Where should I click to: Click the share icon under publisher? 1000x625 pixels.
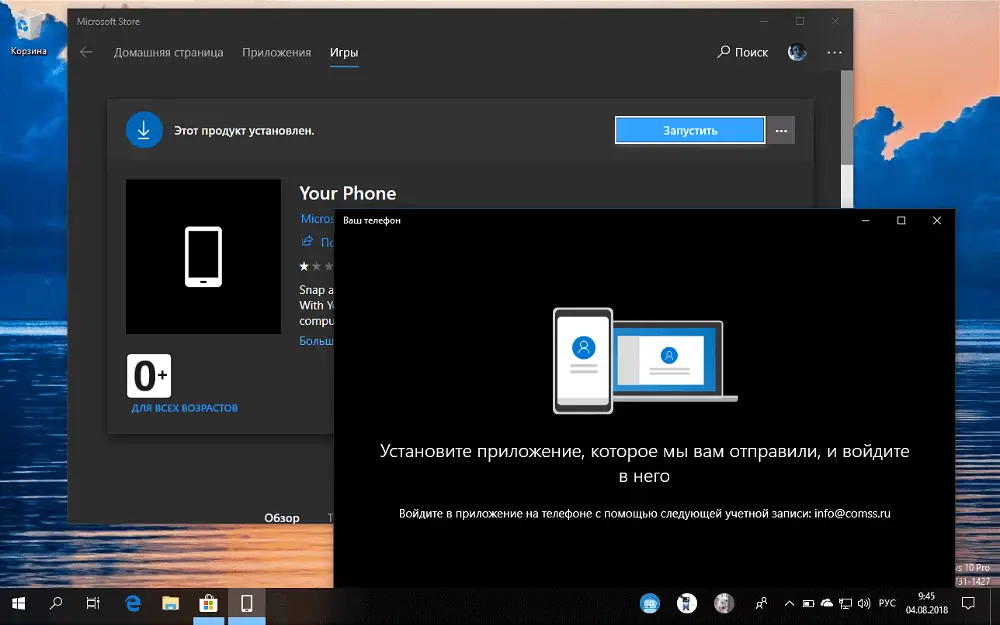307,241
